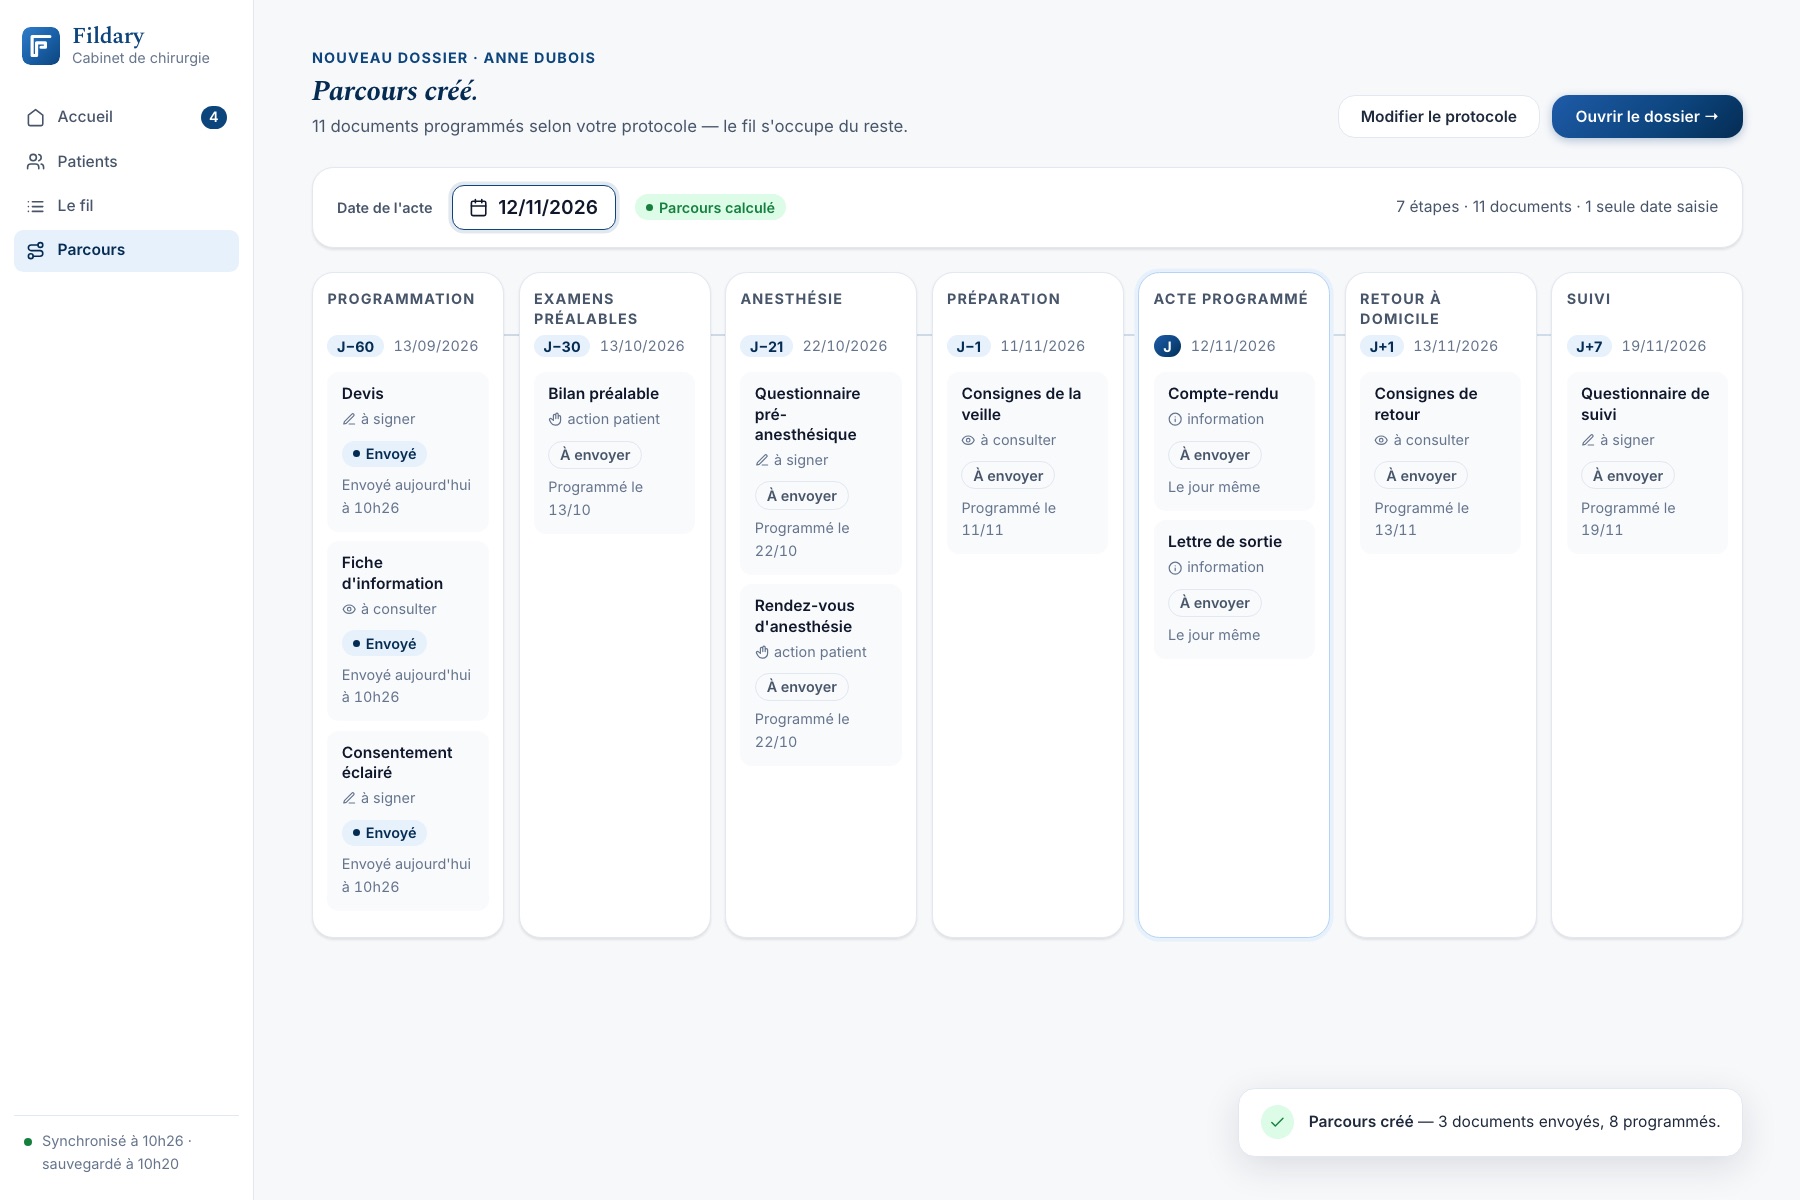Click À envoyer on Questionnaire de suivi

[x=1628, y=476]
